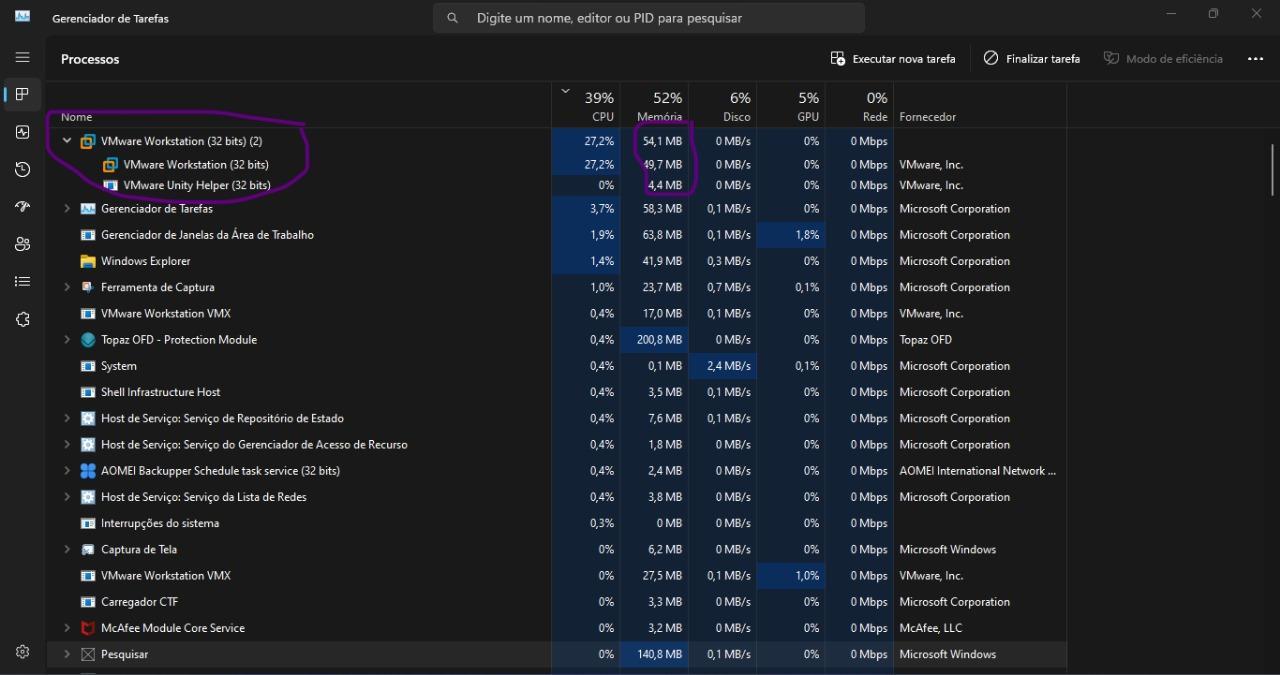Click the 2,4 MB/s disk value for System
Screen dimensions: 1280x675
click(722, 366)
